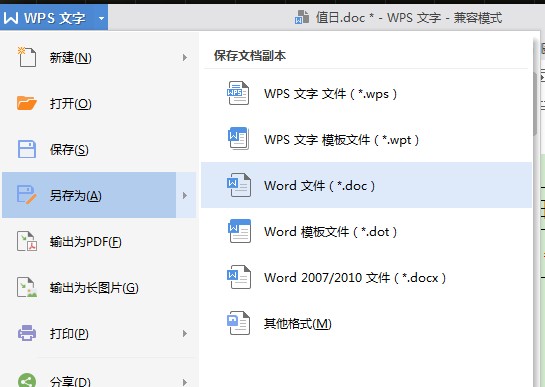Screen dimensions: 545x387
Task: Open the WPS 文字 dropdown arrow
Action: pyautogui.click(x=101, y=18)
